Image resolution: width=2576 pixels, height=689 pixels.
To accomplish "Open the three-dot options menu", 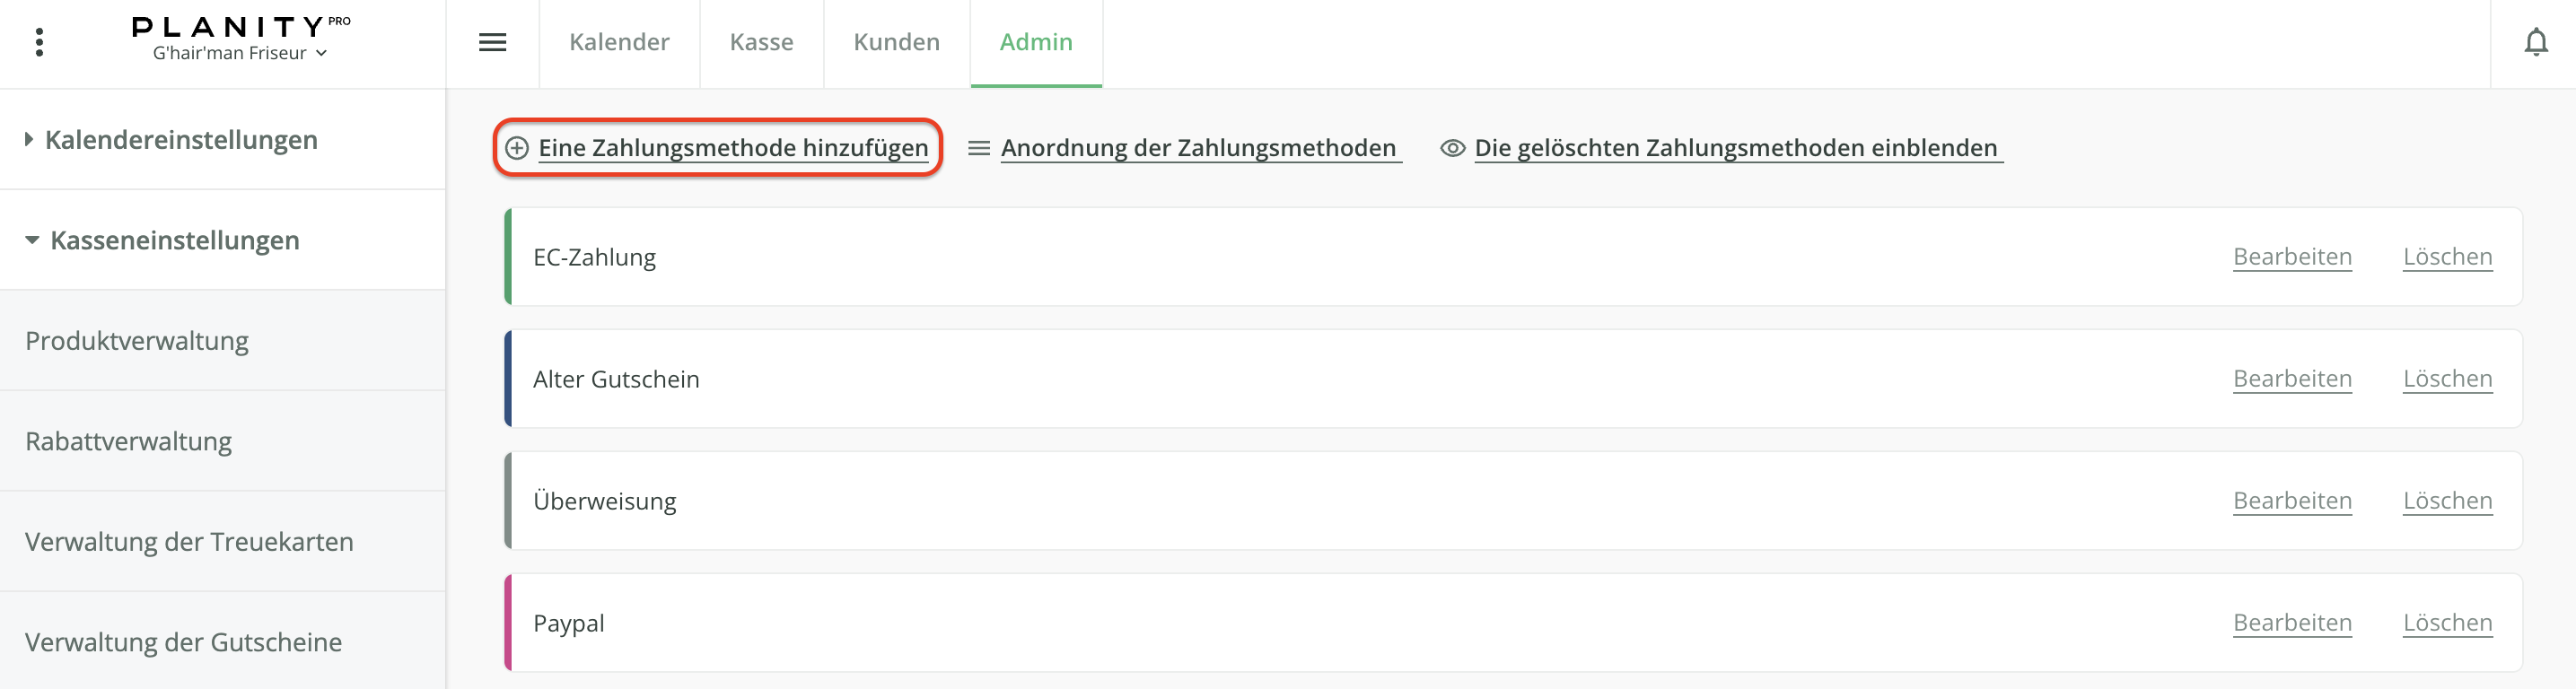I will 39,42.
